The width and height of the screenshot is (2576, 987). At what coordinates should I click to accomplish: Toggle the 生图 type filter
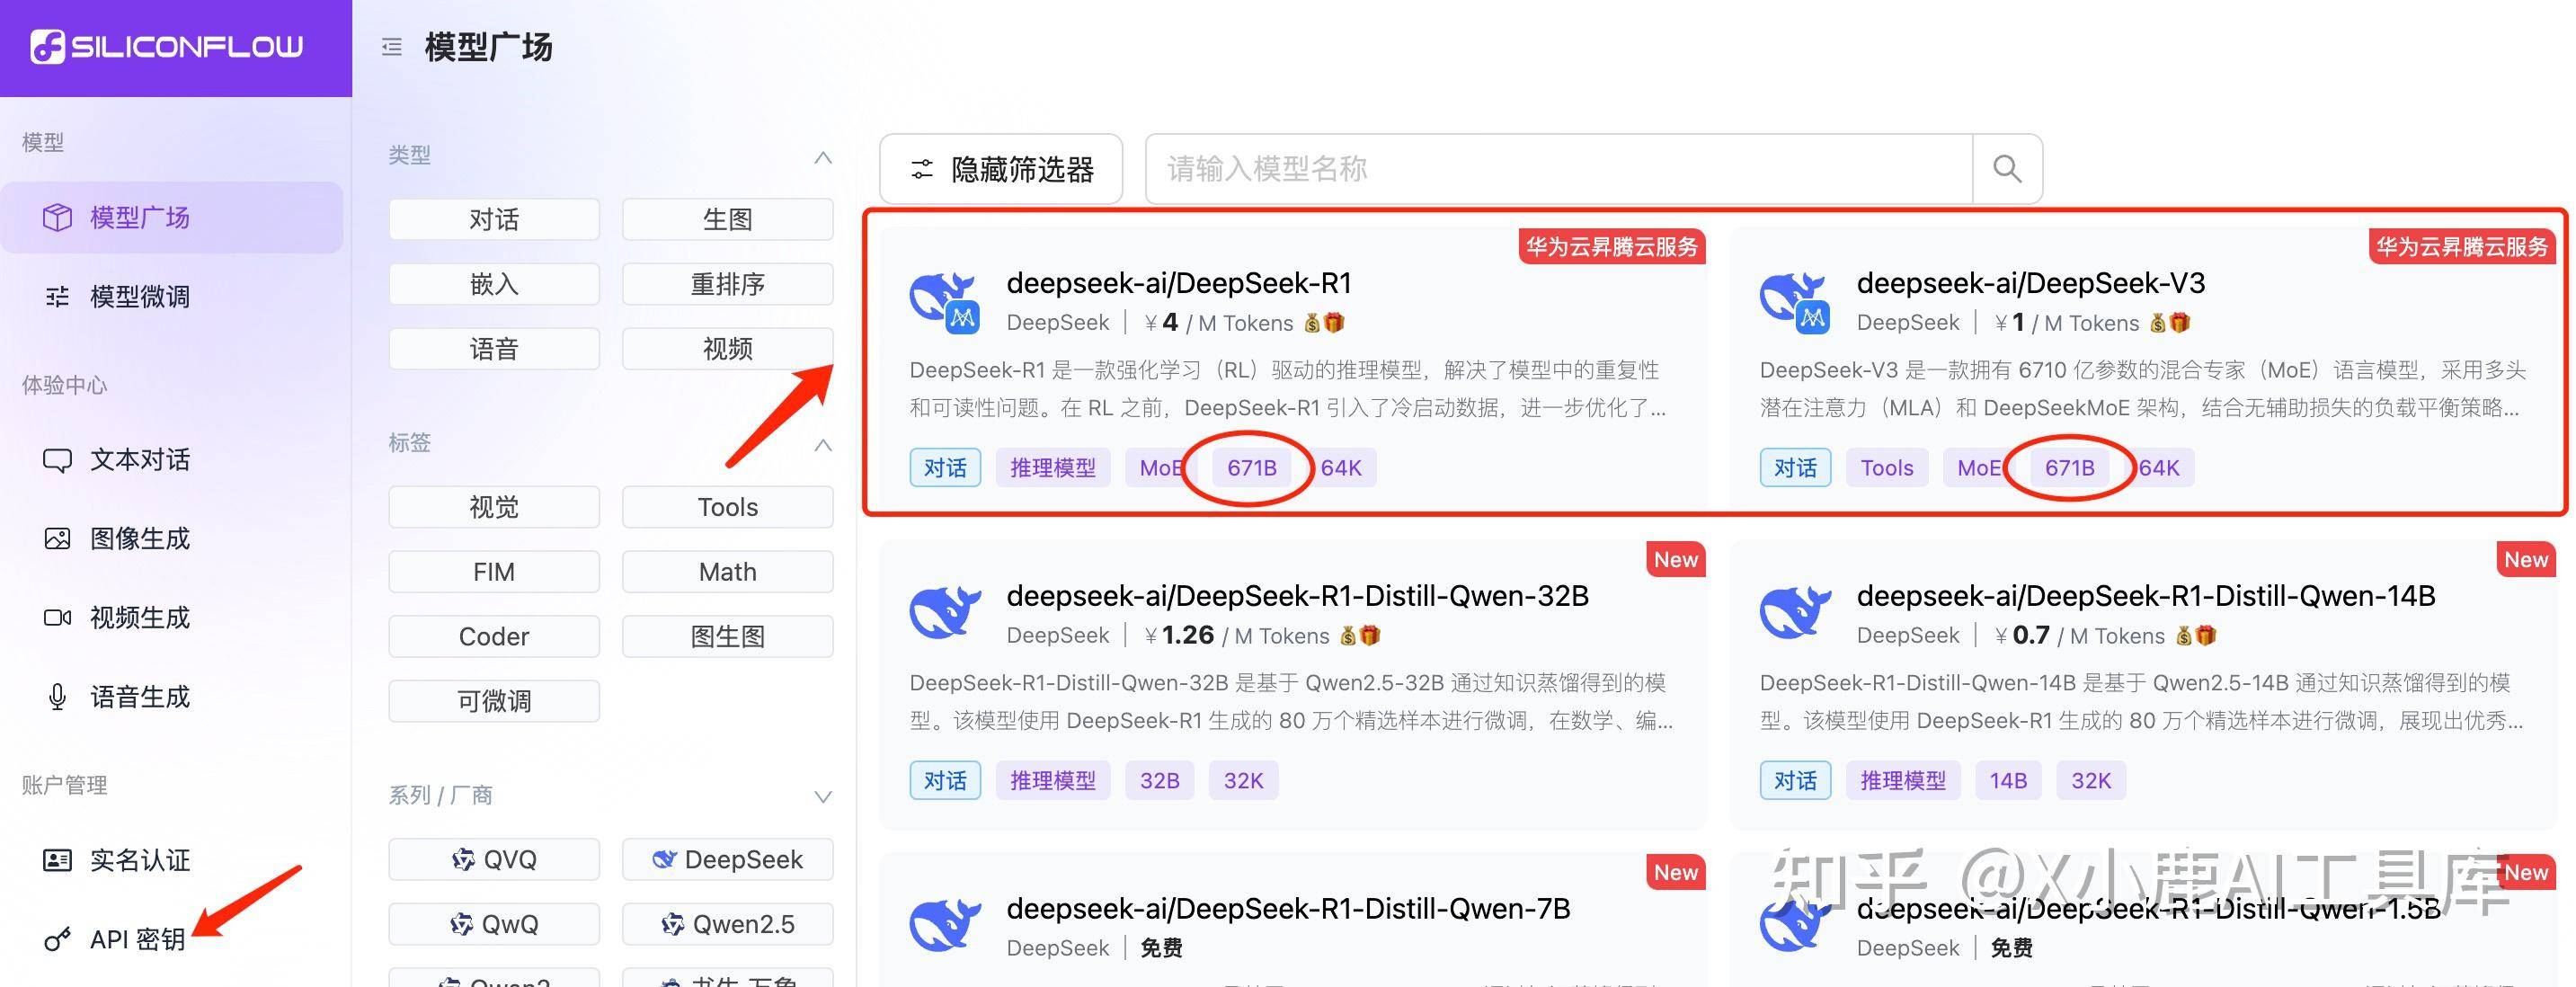[x=727, y=219]
